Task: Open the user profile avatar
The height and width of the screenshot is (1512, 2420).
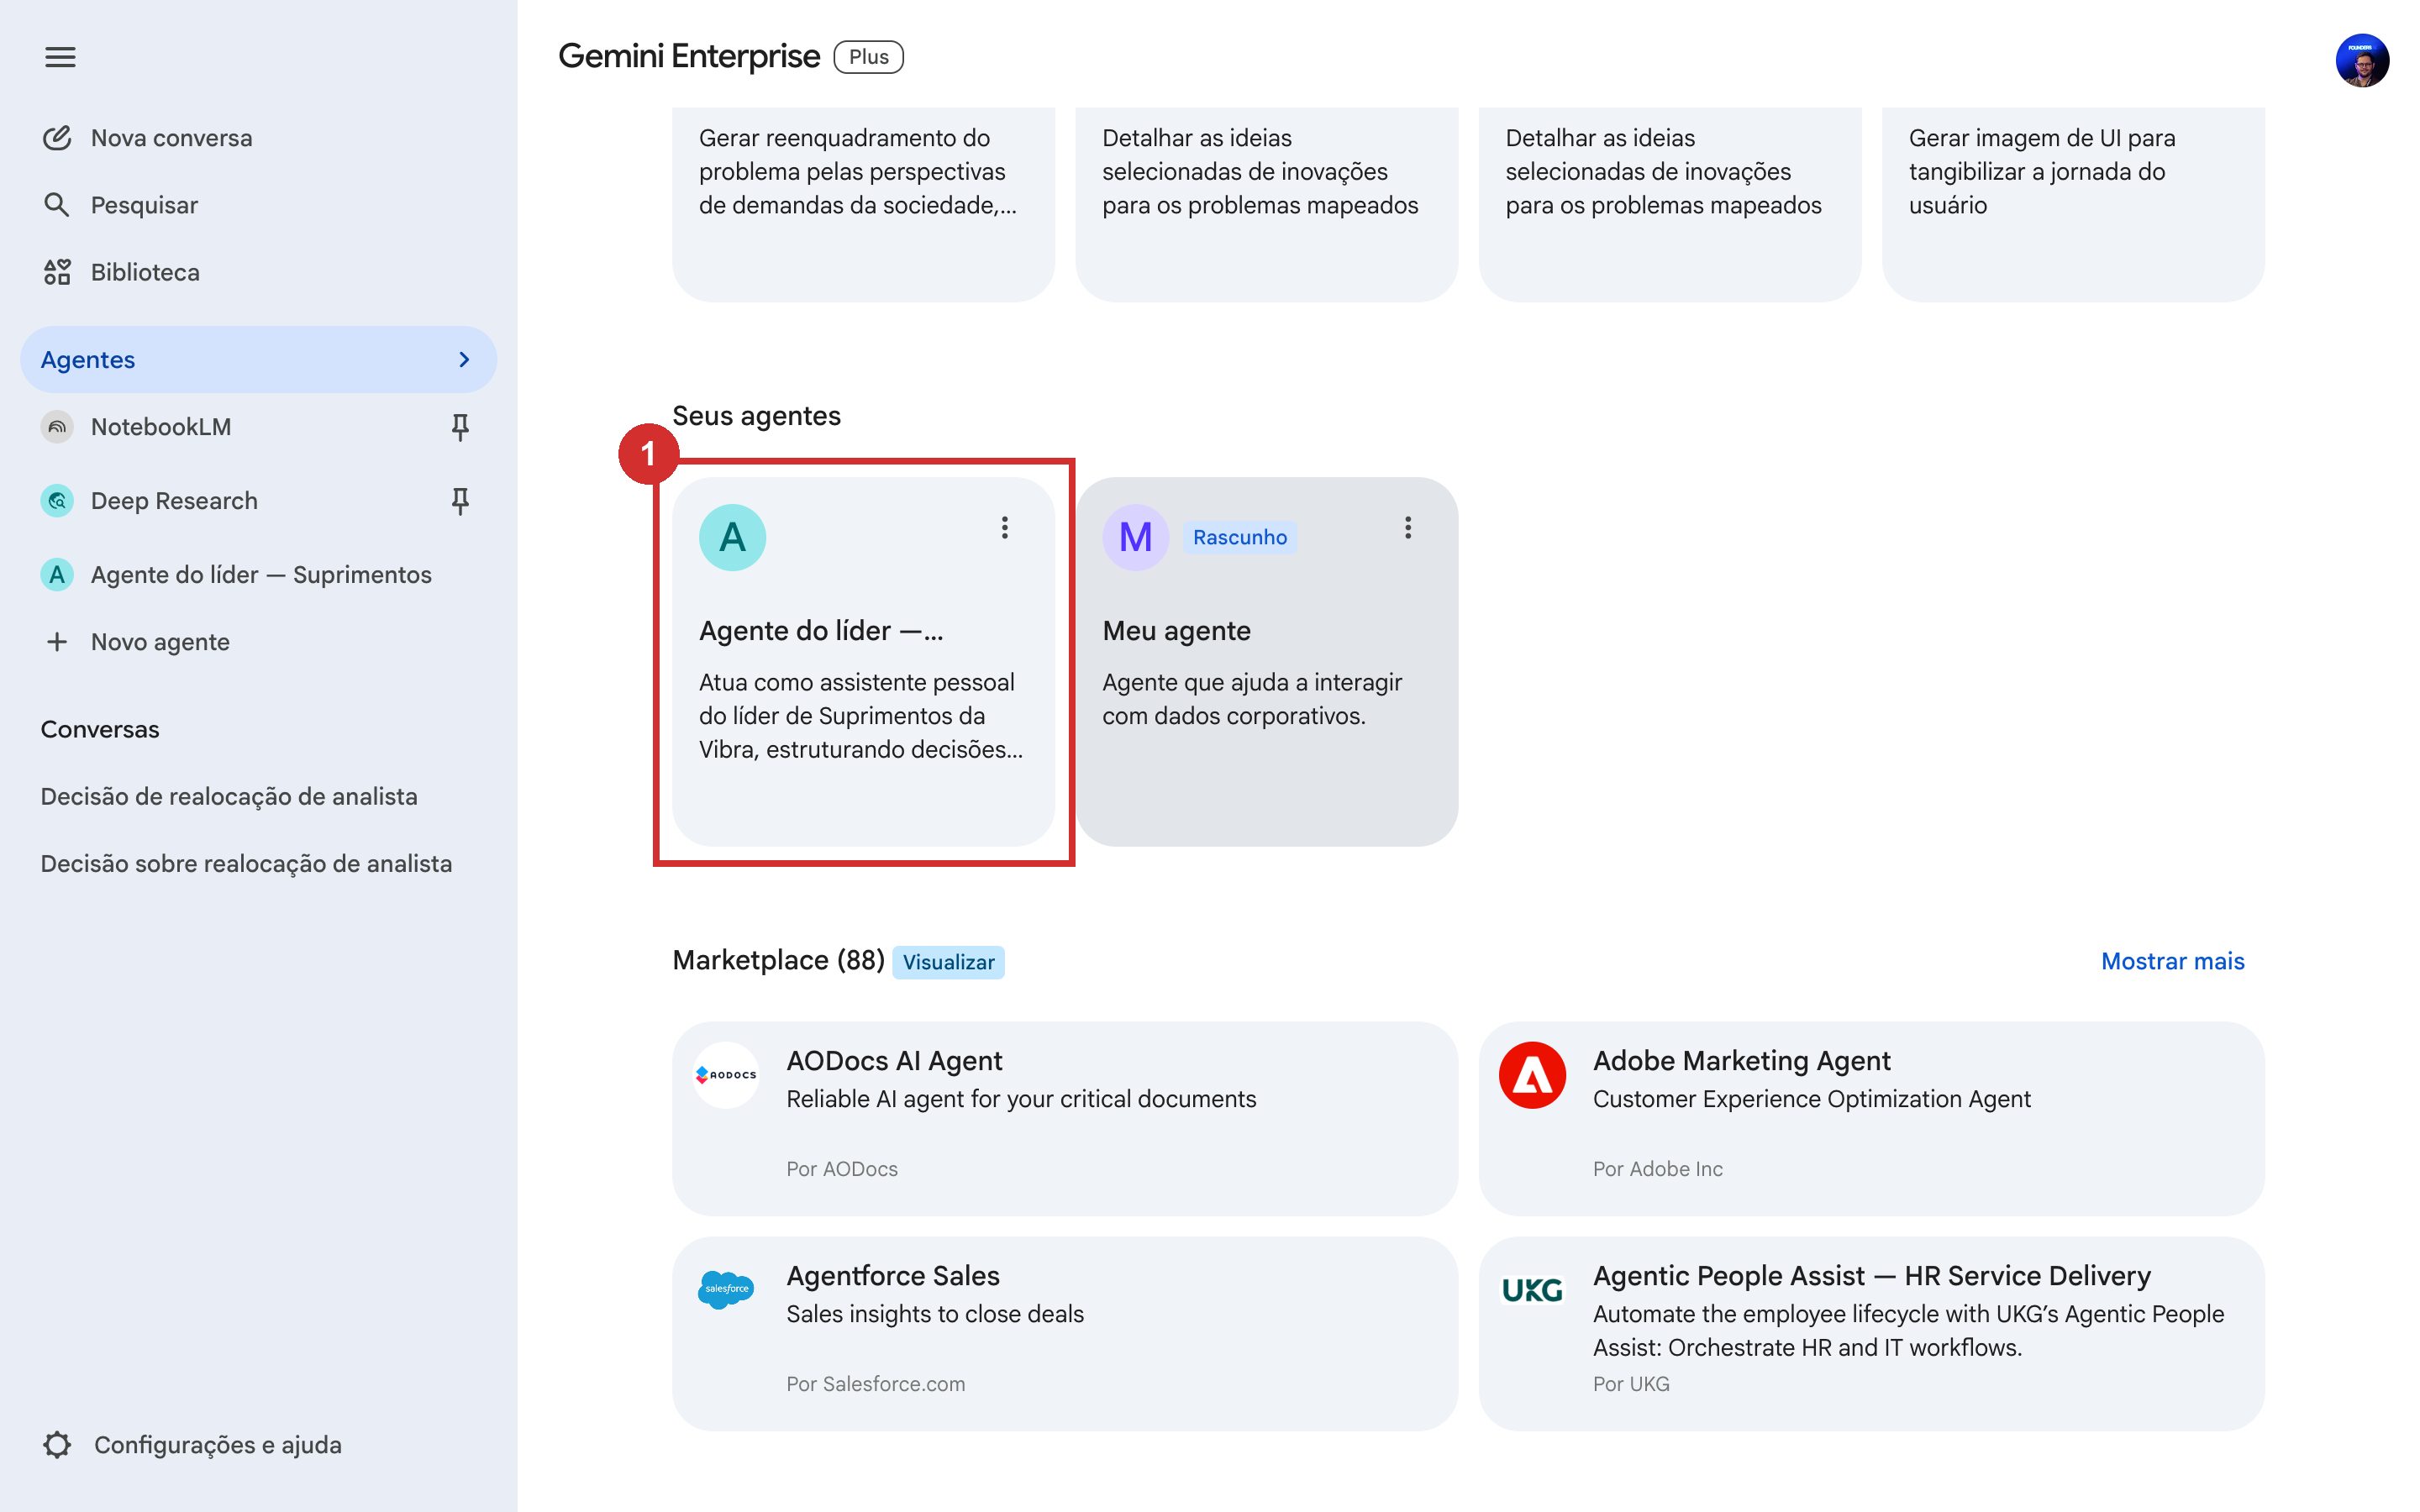Action: coord(2362,60)
